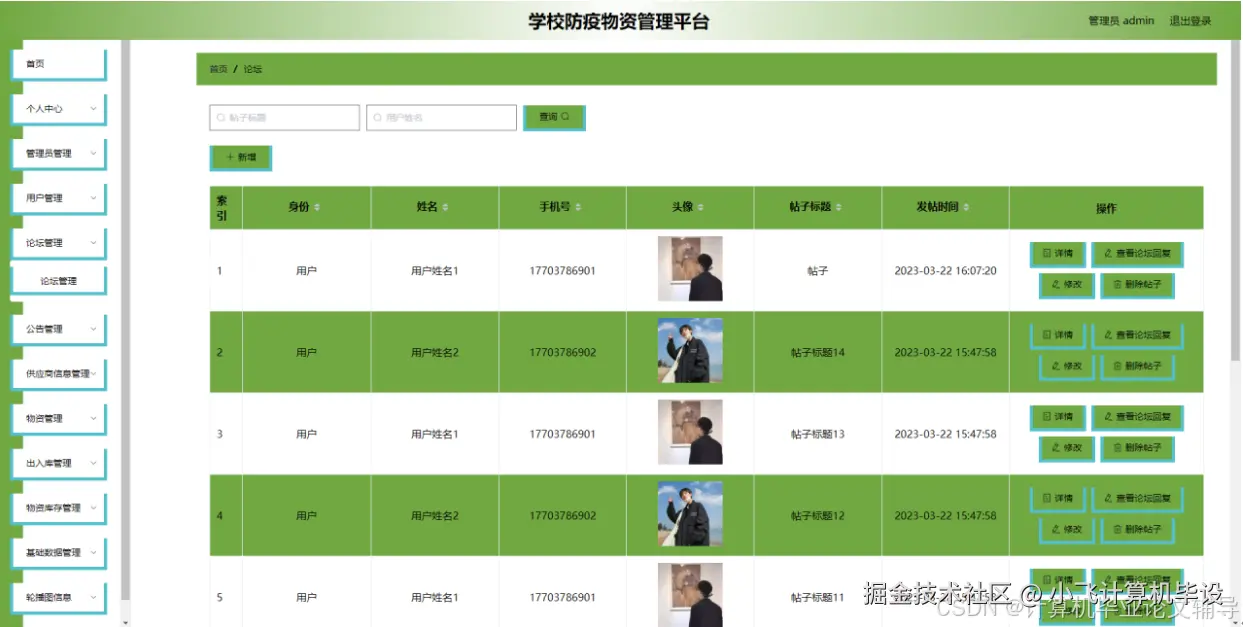This screenshot has height=627, width=1243.
Task: Expand the 基础数据管理 sidebar menu
Action: click(59, 553)
